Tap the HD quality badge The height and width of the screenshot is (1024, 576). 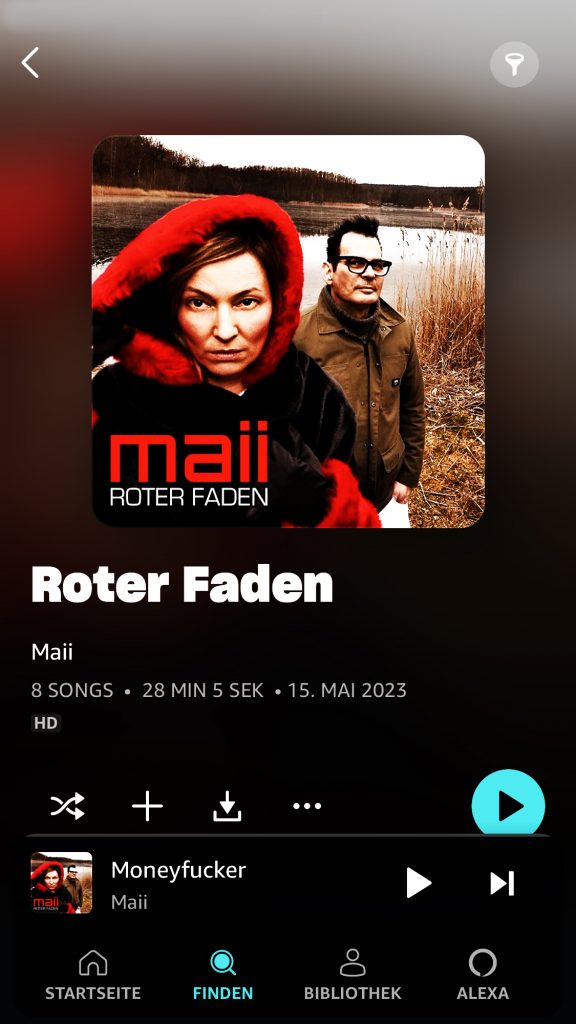pyautogui.click(x=46, y=723)
